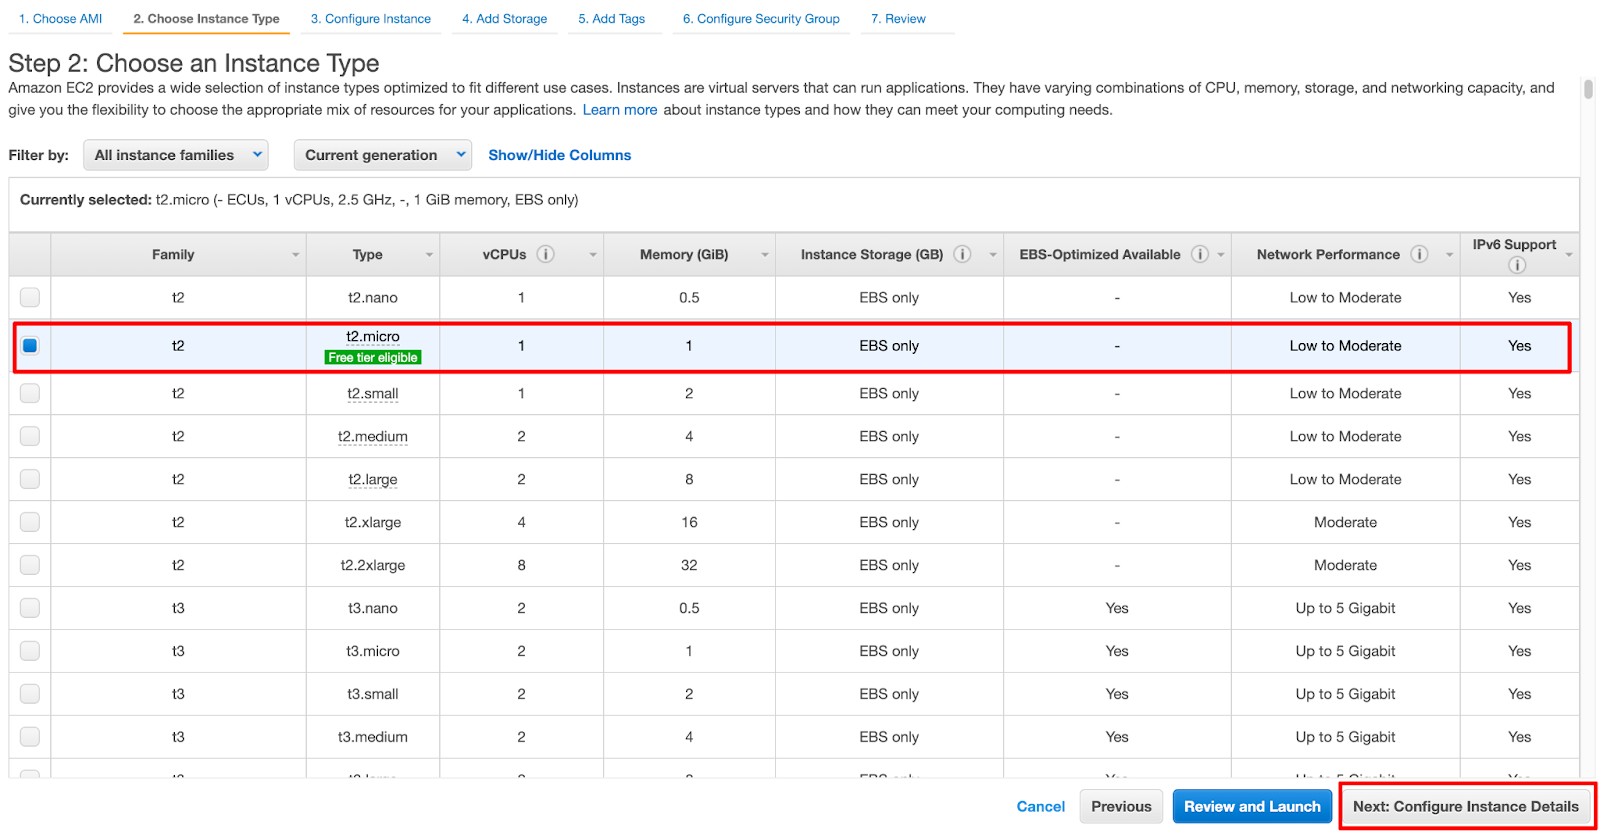
Task: Click the Cancel link
Action: (x=1041, y=806)
